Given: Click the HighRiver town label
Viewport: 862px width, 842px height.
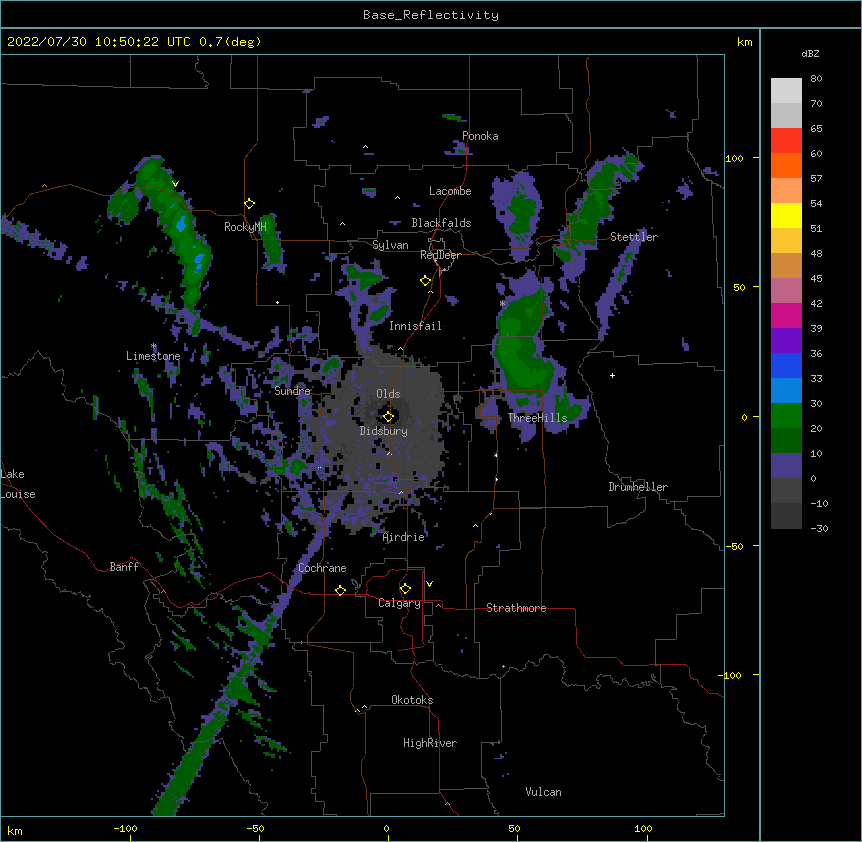Looking at the screenshot, I should tap(430, 743).
